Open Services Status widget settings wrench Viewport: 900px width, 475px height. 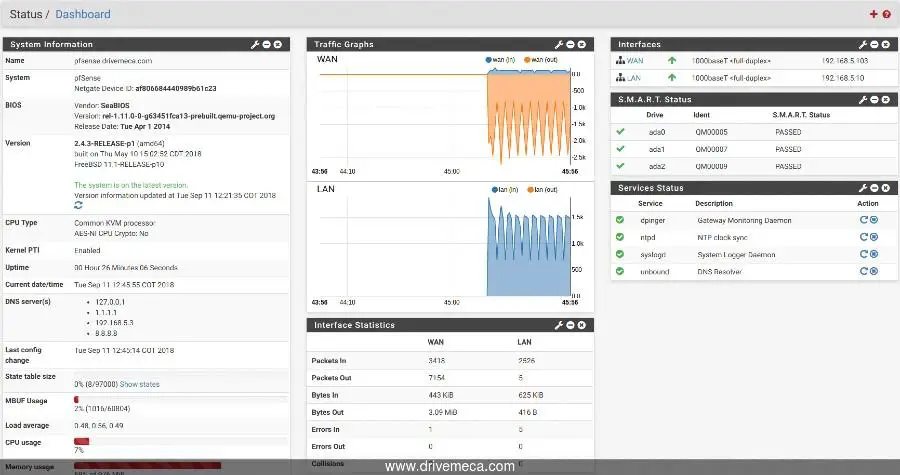(x=863, y=188)
